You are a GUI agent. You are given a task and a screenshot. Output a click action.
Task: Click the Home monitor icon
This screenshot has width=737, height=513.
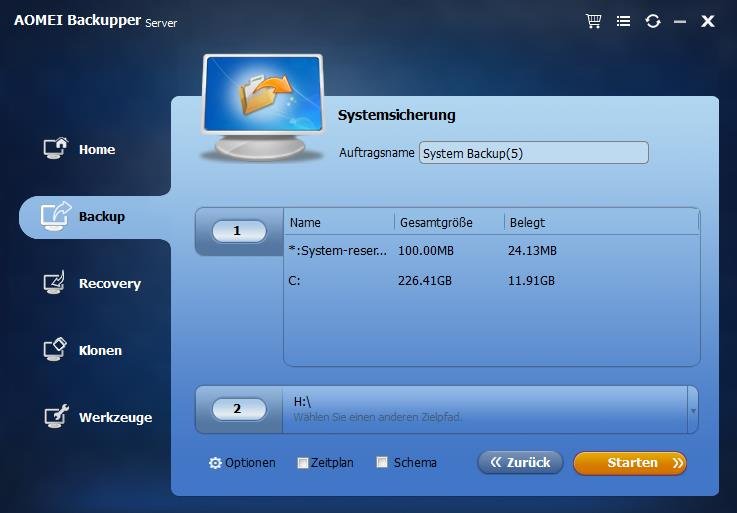pos(56,148)
